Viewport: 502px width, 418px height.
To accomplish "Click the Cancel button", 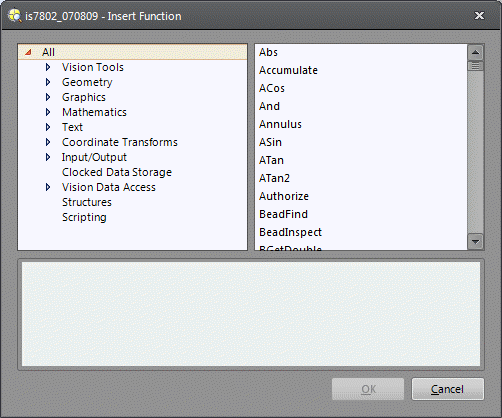I will [x=448, y=389].
